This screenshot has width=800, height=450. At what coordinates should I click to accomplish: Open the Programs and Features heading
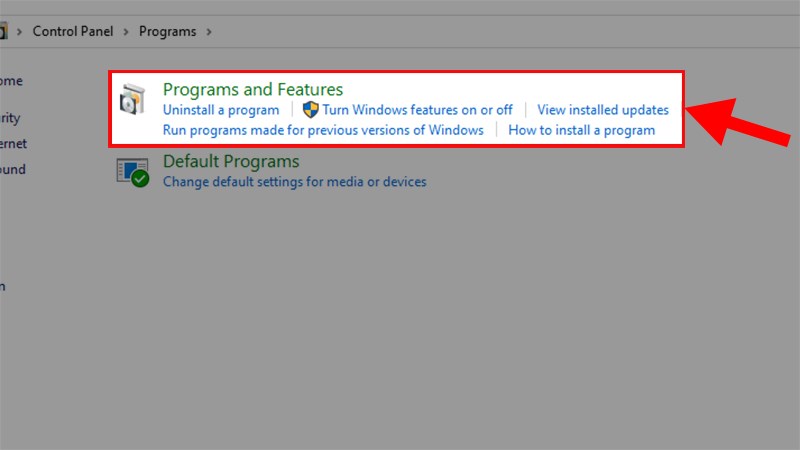pyautogui.click(x=253, y=89)
